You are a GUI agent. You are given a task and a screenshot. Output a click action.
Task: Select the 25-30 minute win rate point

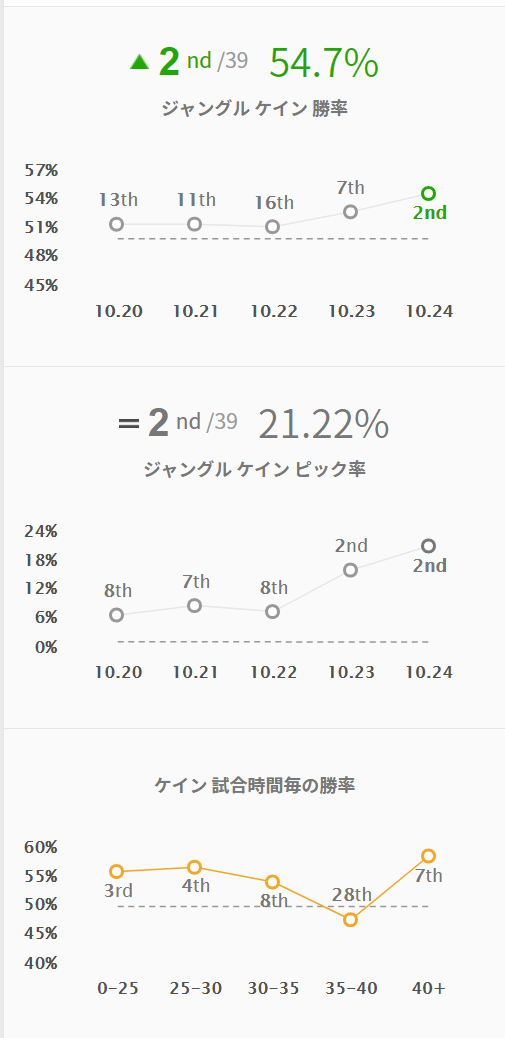(x=195, y=867)
